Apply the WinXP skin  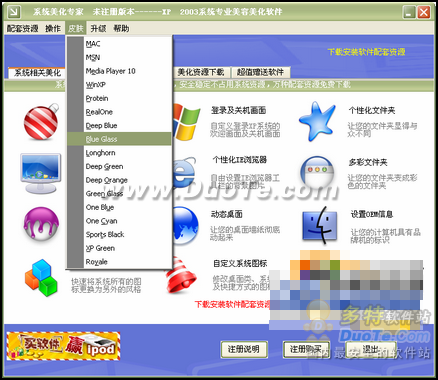pos(119,85)
